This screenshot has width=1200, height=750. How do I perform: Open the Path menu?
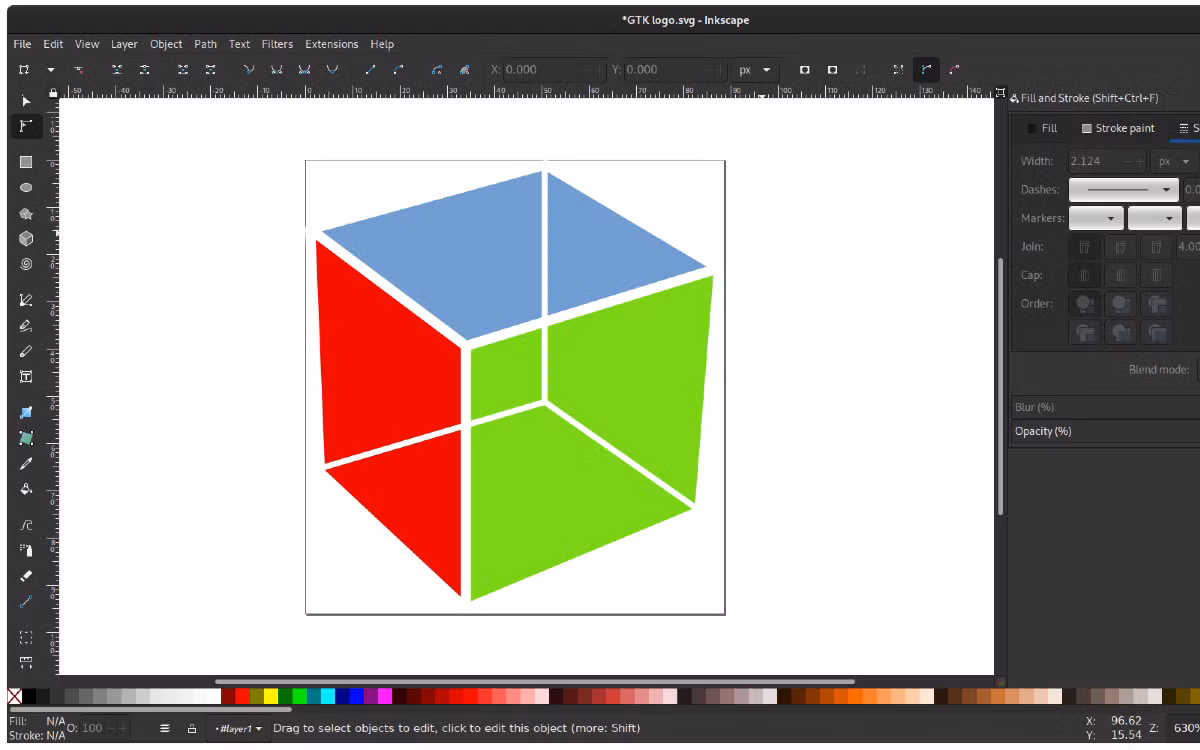tap(206, 44)
